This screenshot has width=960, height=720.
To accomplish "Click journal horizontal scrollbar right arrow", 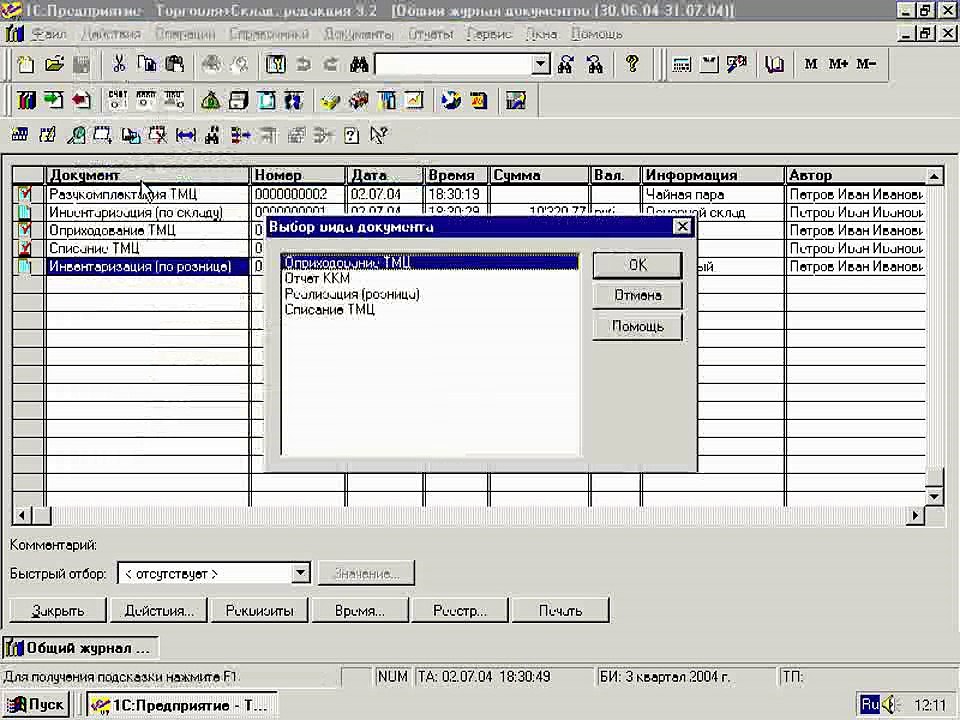I will point(915,516).
